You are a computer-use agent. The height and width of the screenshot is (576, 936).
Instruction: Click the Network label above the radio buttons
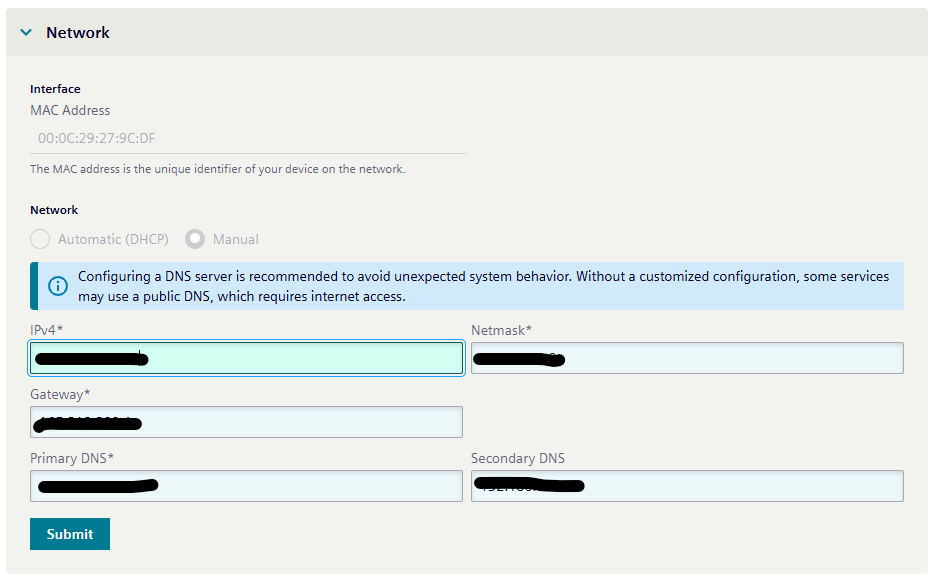(x=53, y=210)
